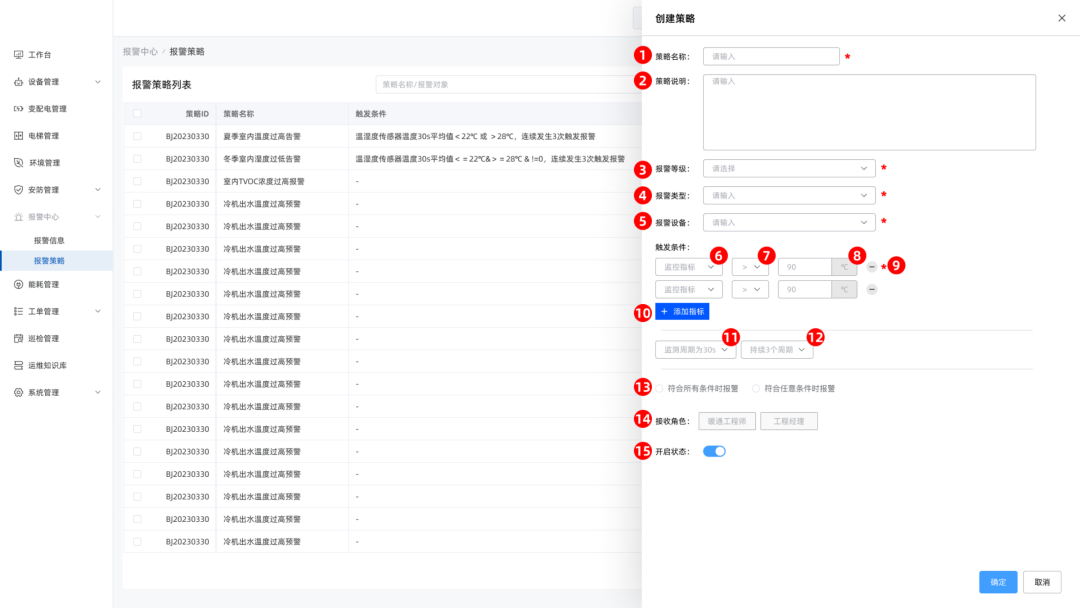Click the 运维知识库 knowledge base icon
Image resolution: width=1080 pixels, height=608 pixels.
click(16, 364)
